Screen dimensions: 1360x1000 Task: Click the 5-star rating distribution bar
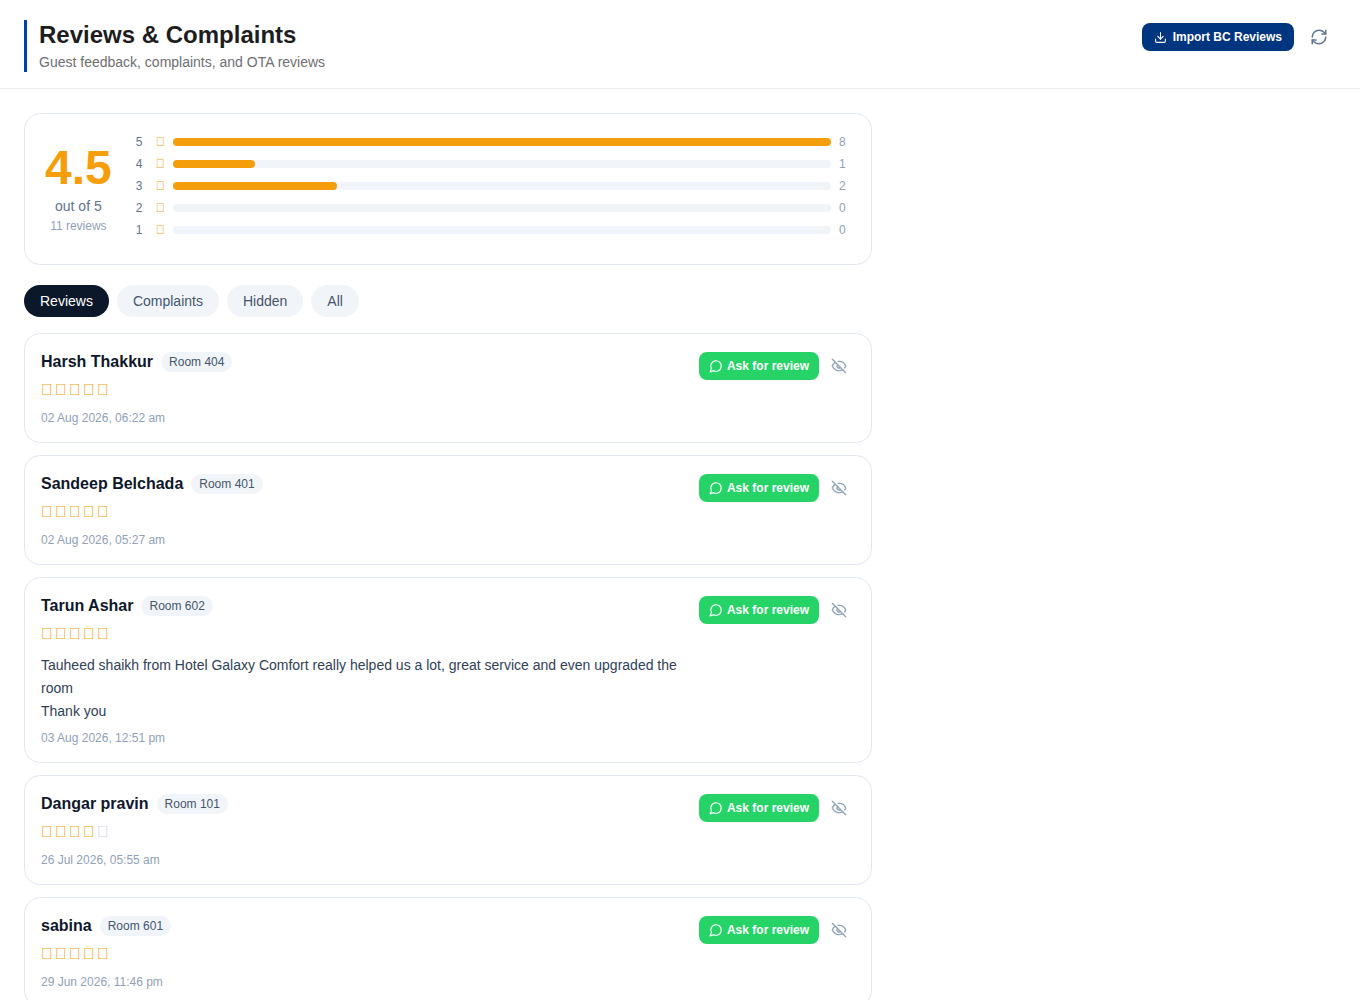coord(502,142)
